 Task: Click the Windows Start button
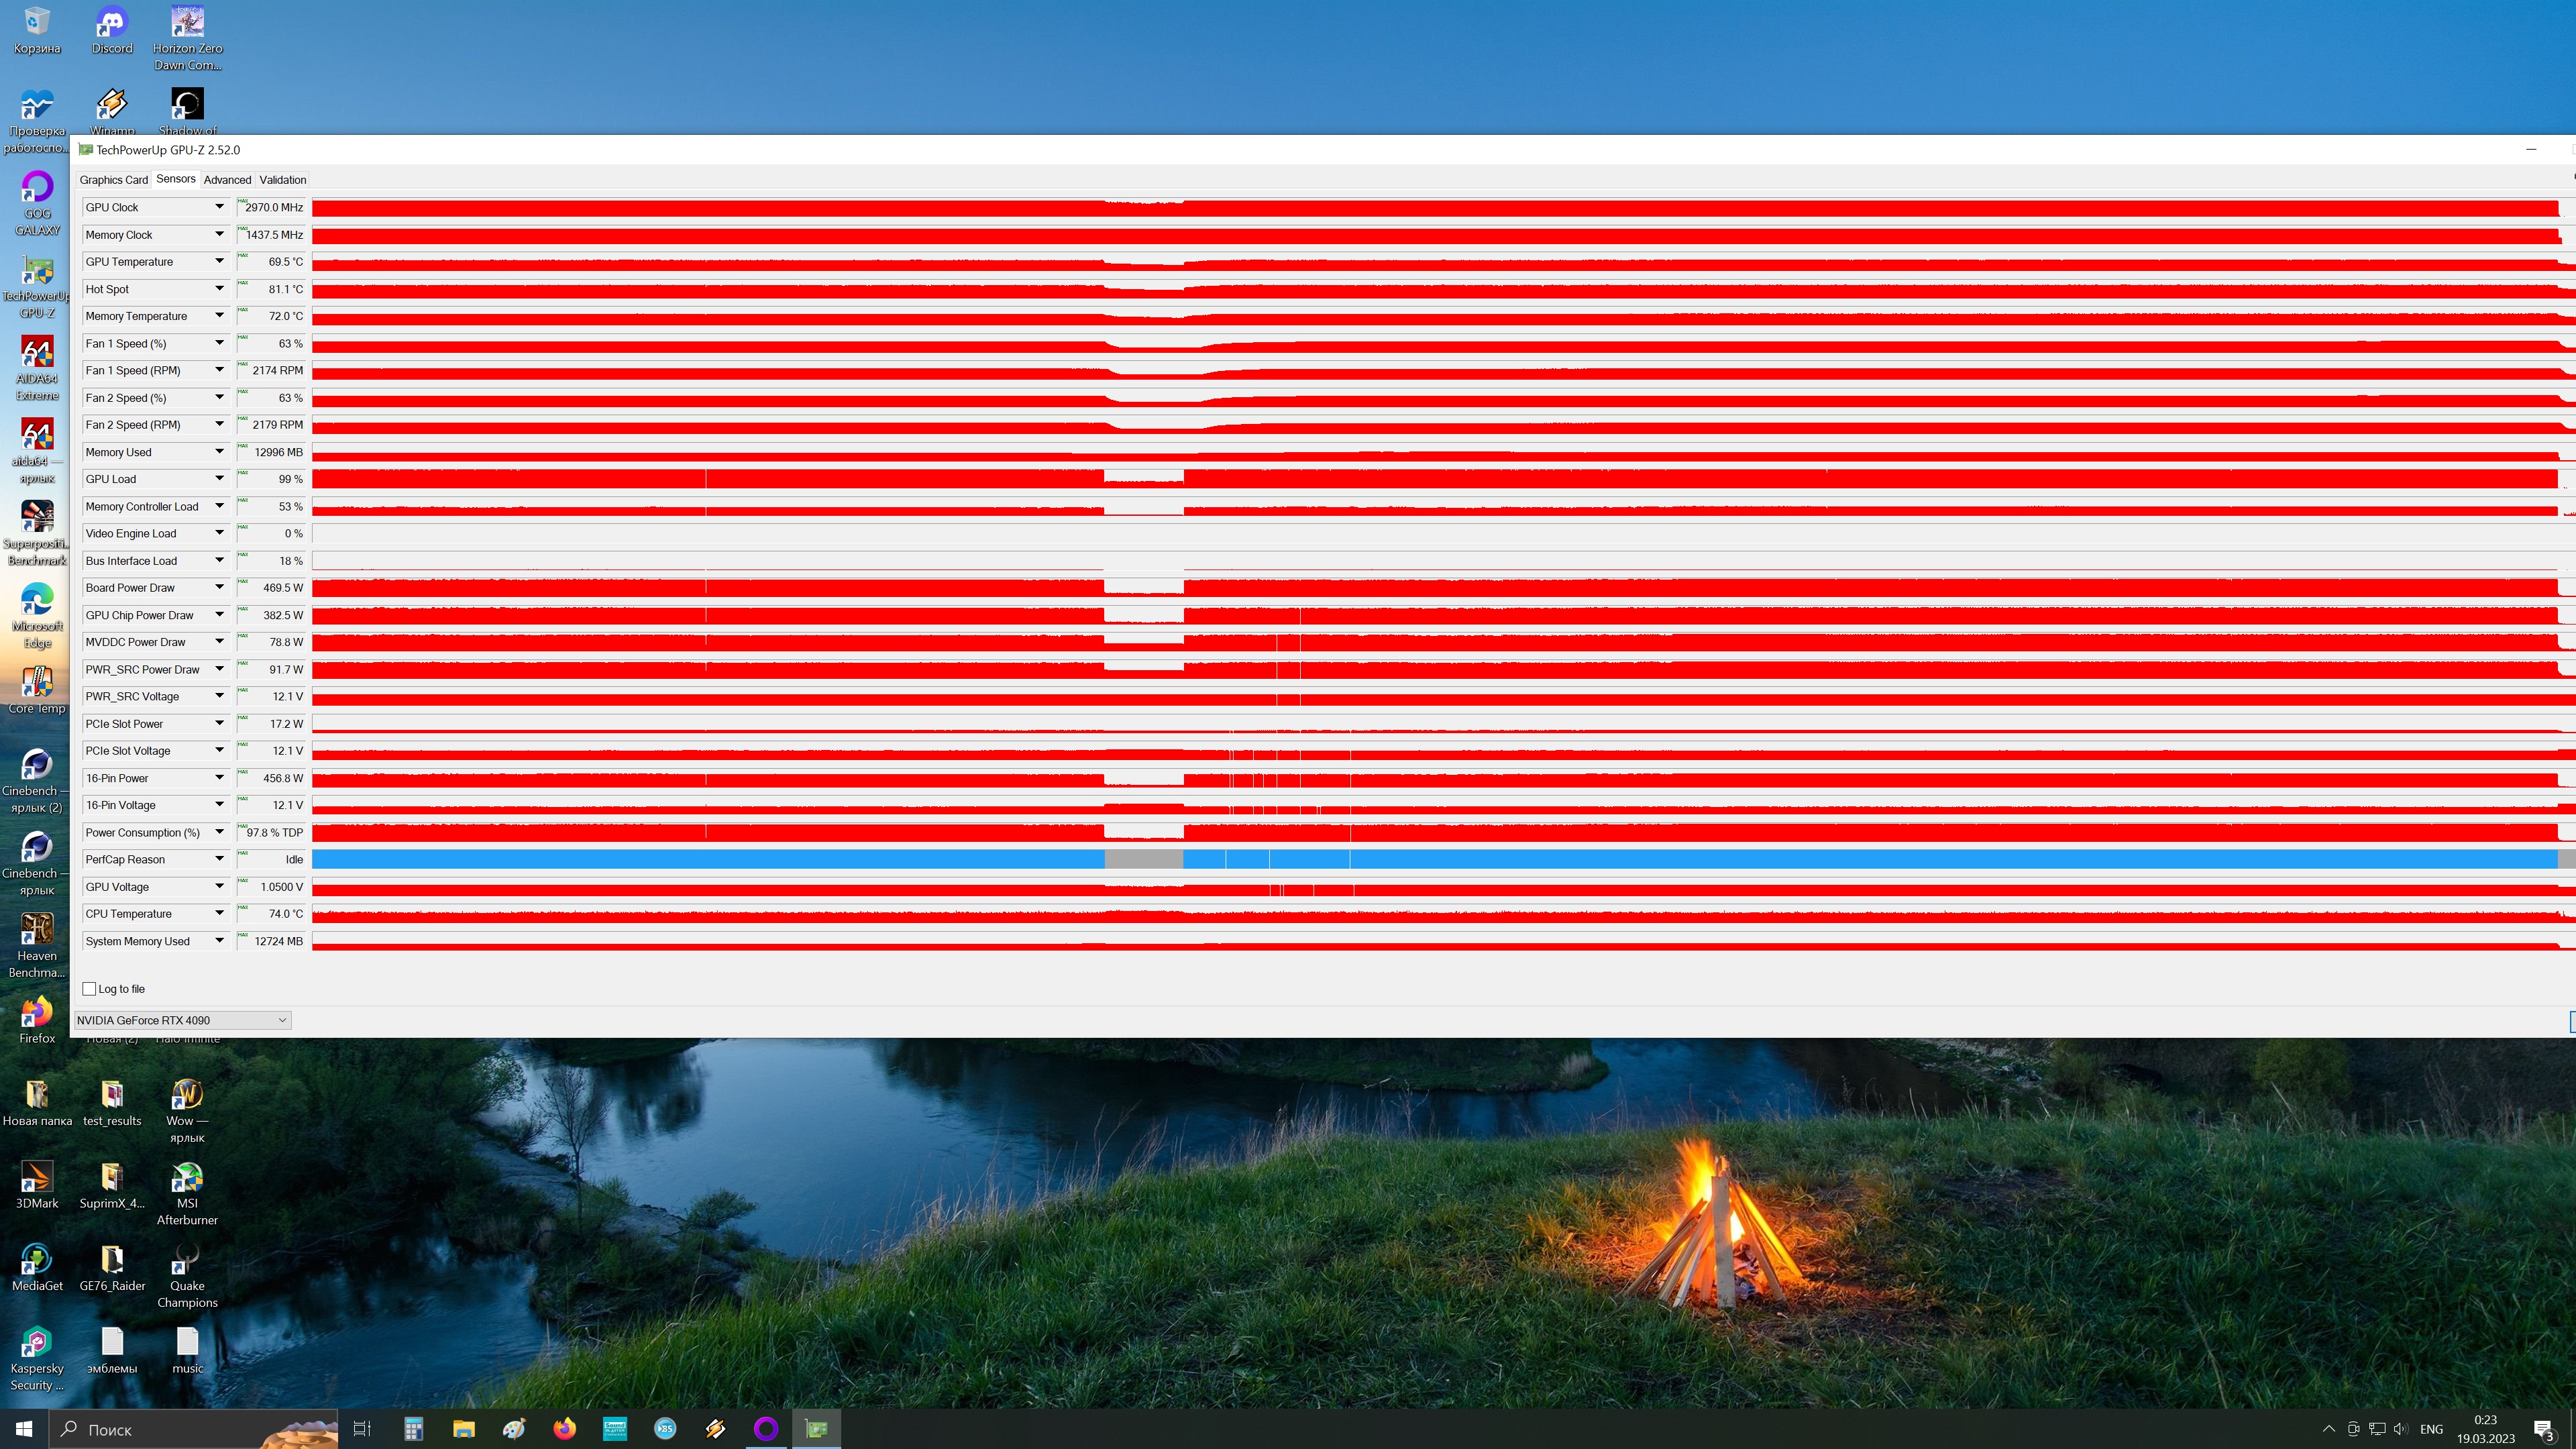(24, 1428)
